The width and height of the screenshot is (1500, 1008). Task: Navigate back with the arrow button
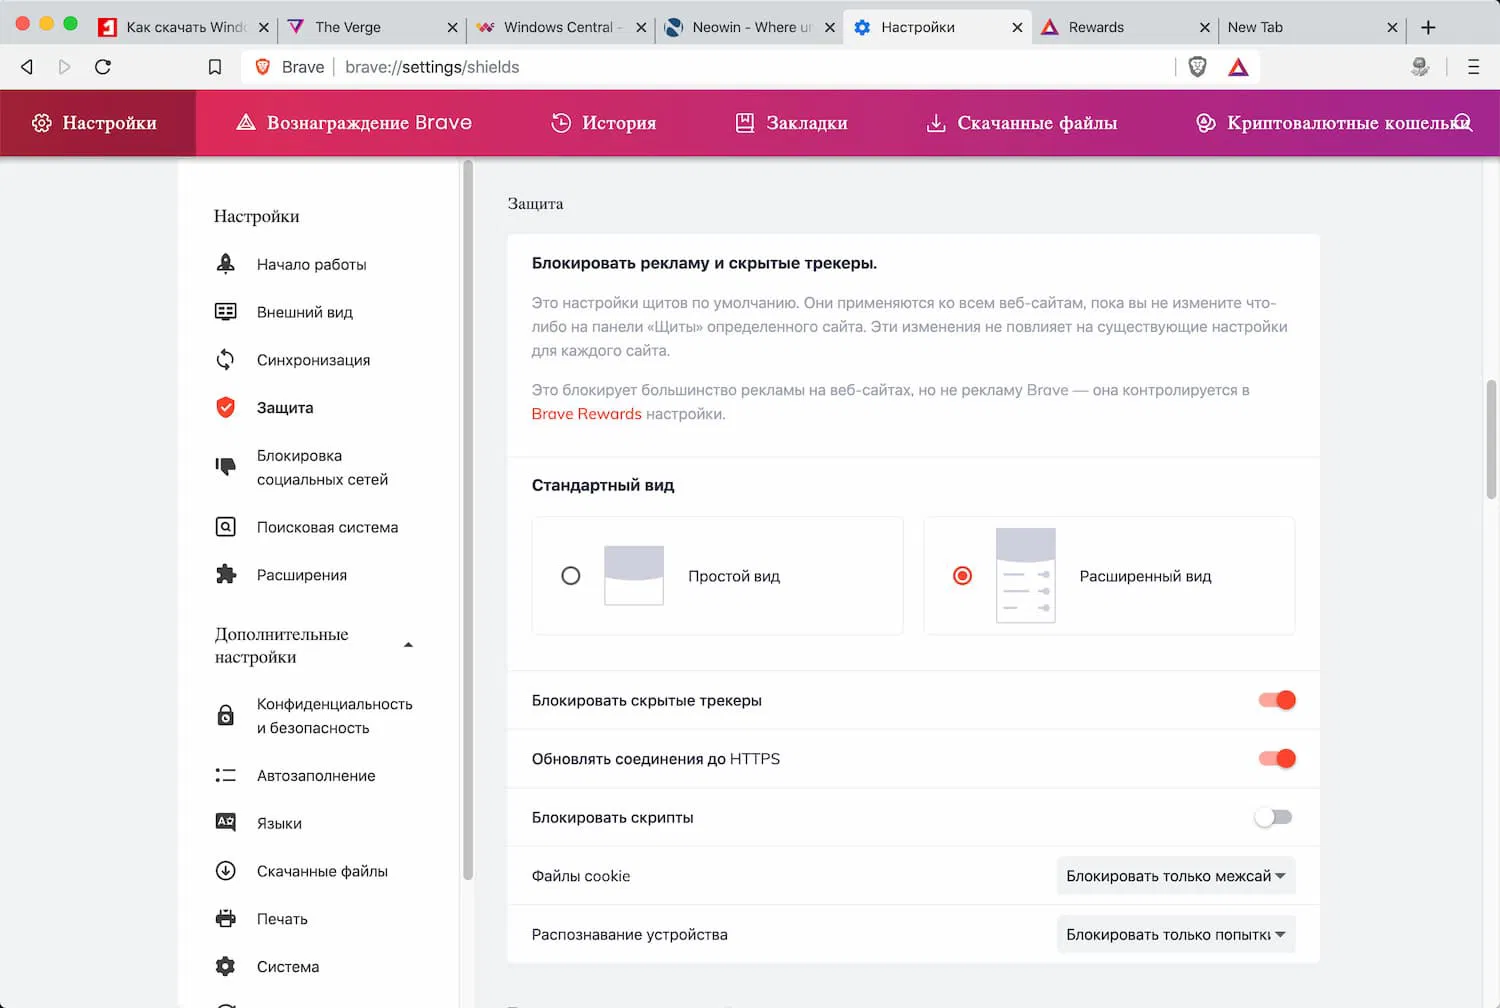click(26, 67)
